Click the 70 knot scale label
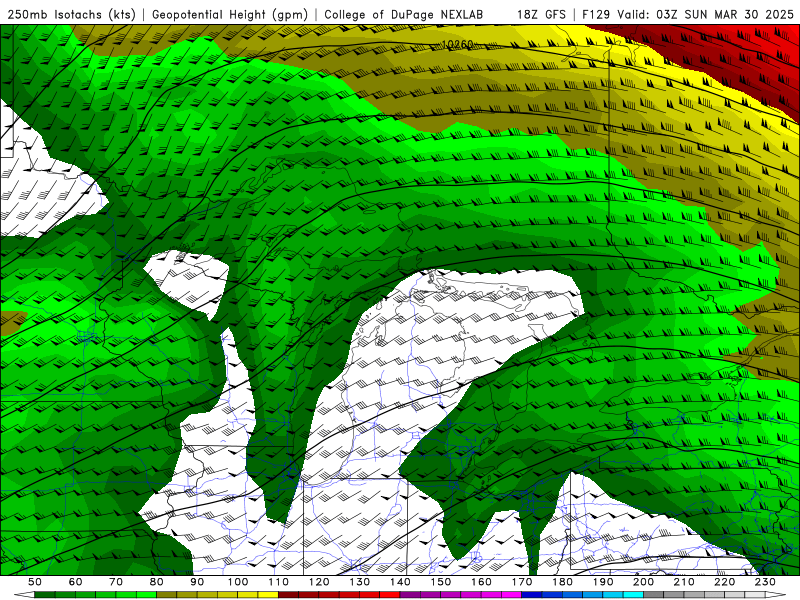Image resolution: width=800 pixels, height=600 pixels. tap(116, 582)
